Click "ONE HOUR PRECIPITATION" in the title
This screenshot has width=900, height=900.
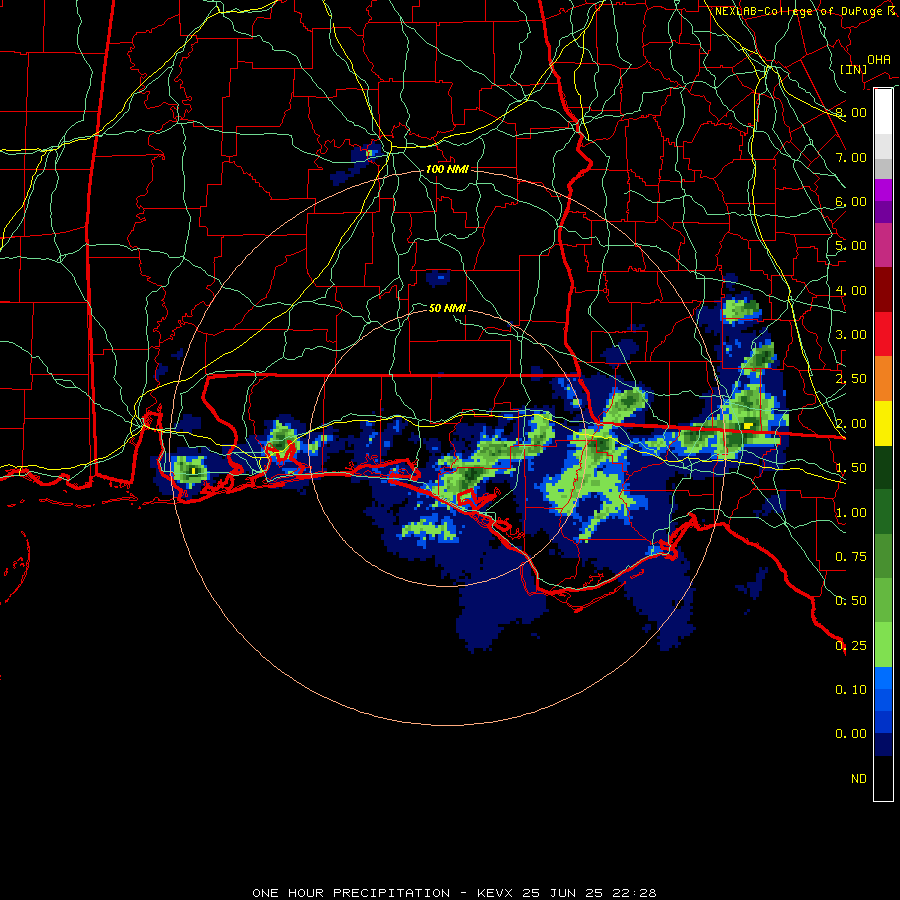pyautogui.click(x=351, y=893)
